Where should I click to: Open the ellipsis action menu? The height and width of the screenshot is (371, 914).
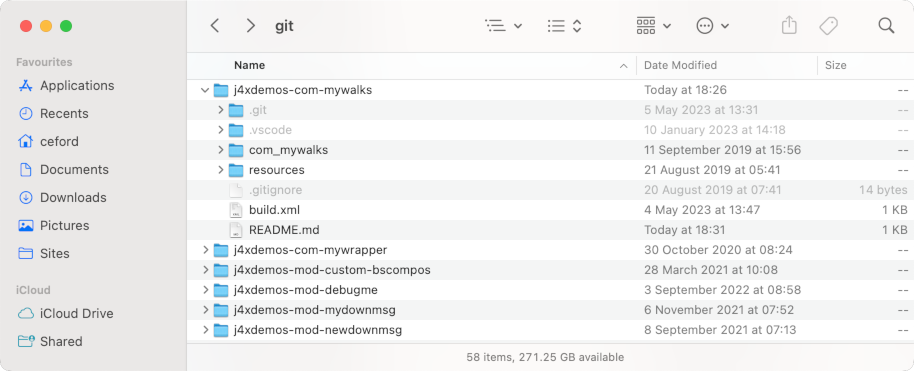(712, 26)
